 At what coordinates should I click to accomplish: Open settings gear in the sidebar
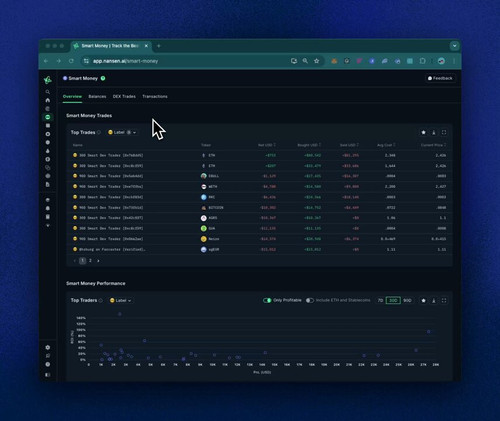(x=48, y=347)
